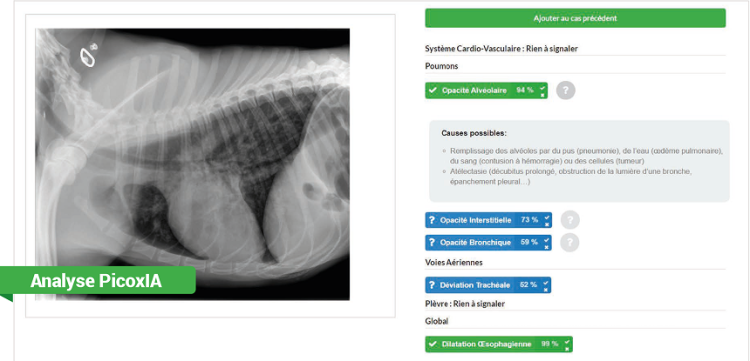Click Ajouter au cas précédent button
This screenshot has width=750, height=361.
(x=575, y=18)
